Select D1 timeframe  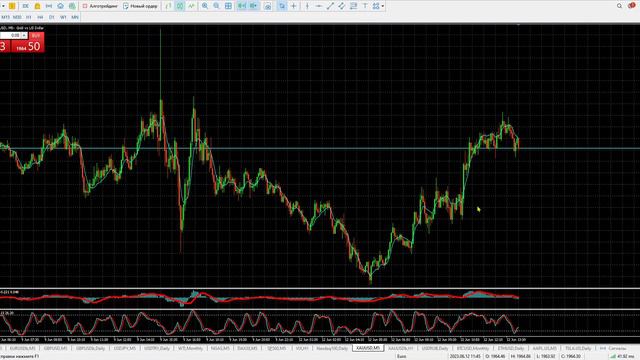(x=51, y=17)
